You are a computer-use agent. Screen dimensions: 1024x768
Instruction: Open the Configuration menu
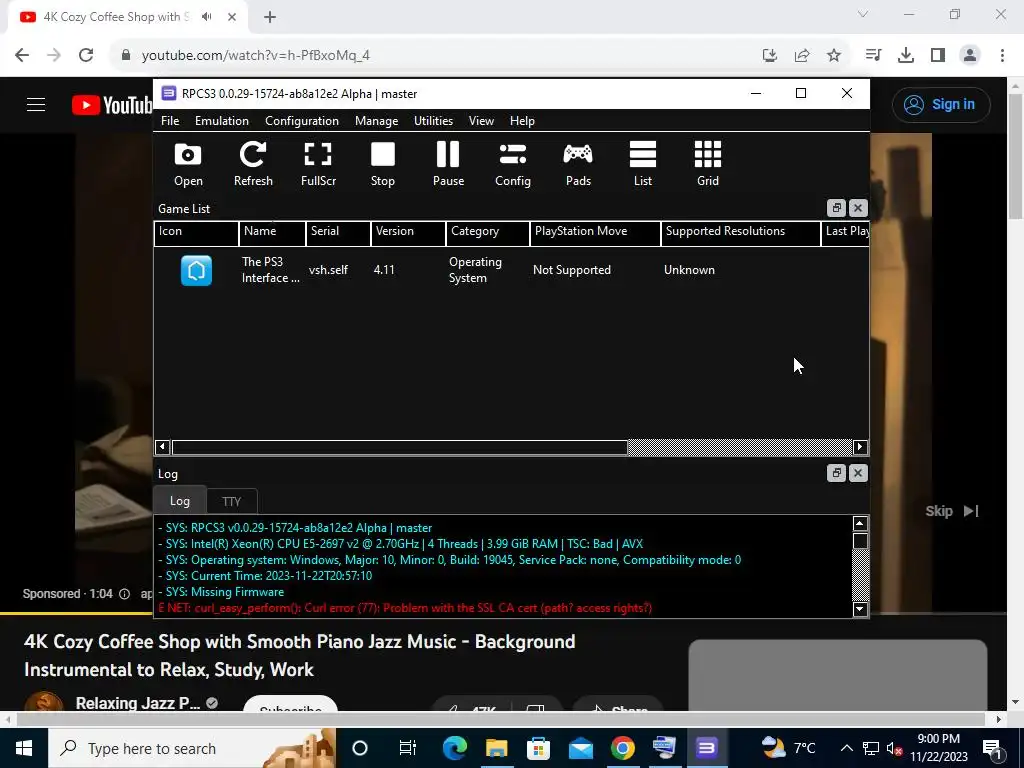coord(302,121)
